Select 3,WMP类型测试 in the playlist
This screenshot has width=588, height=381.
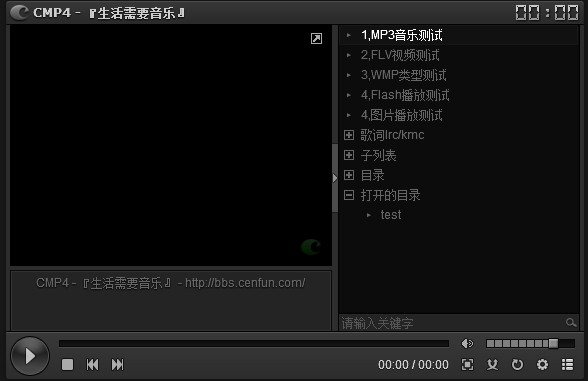tap(459, 75)
